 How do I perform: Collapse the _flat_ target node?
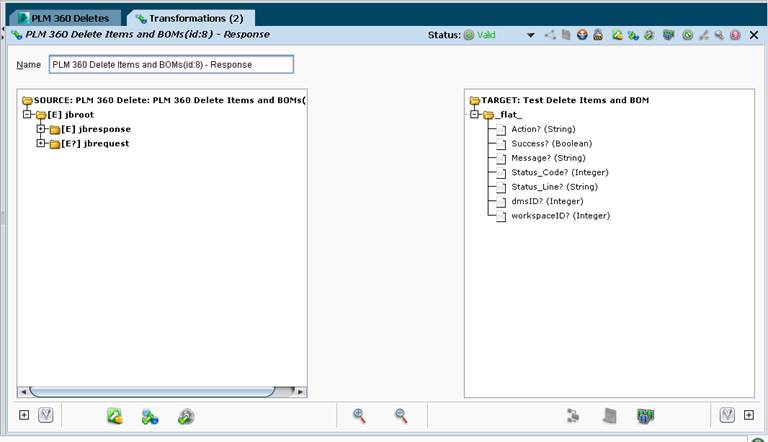[474, 115]
